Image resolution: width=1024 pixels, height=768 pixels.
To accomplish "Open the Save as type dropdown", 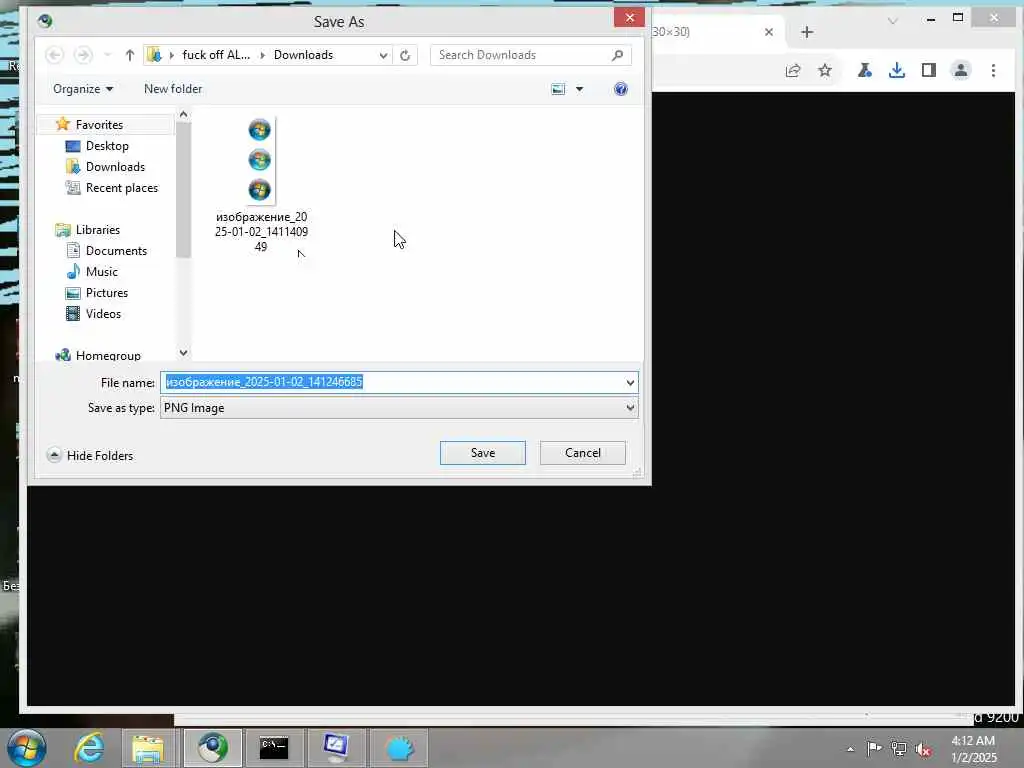I will click(399, 408).
